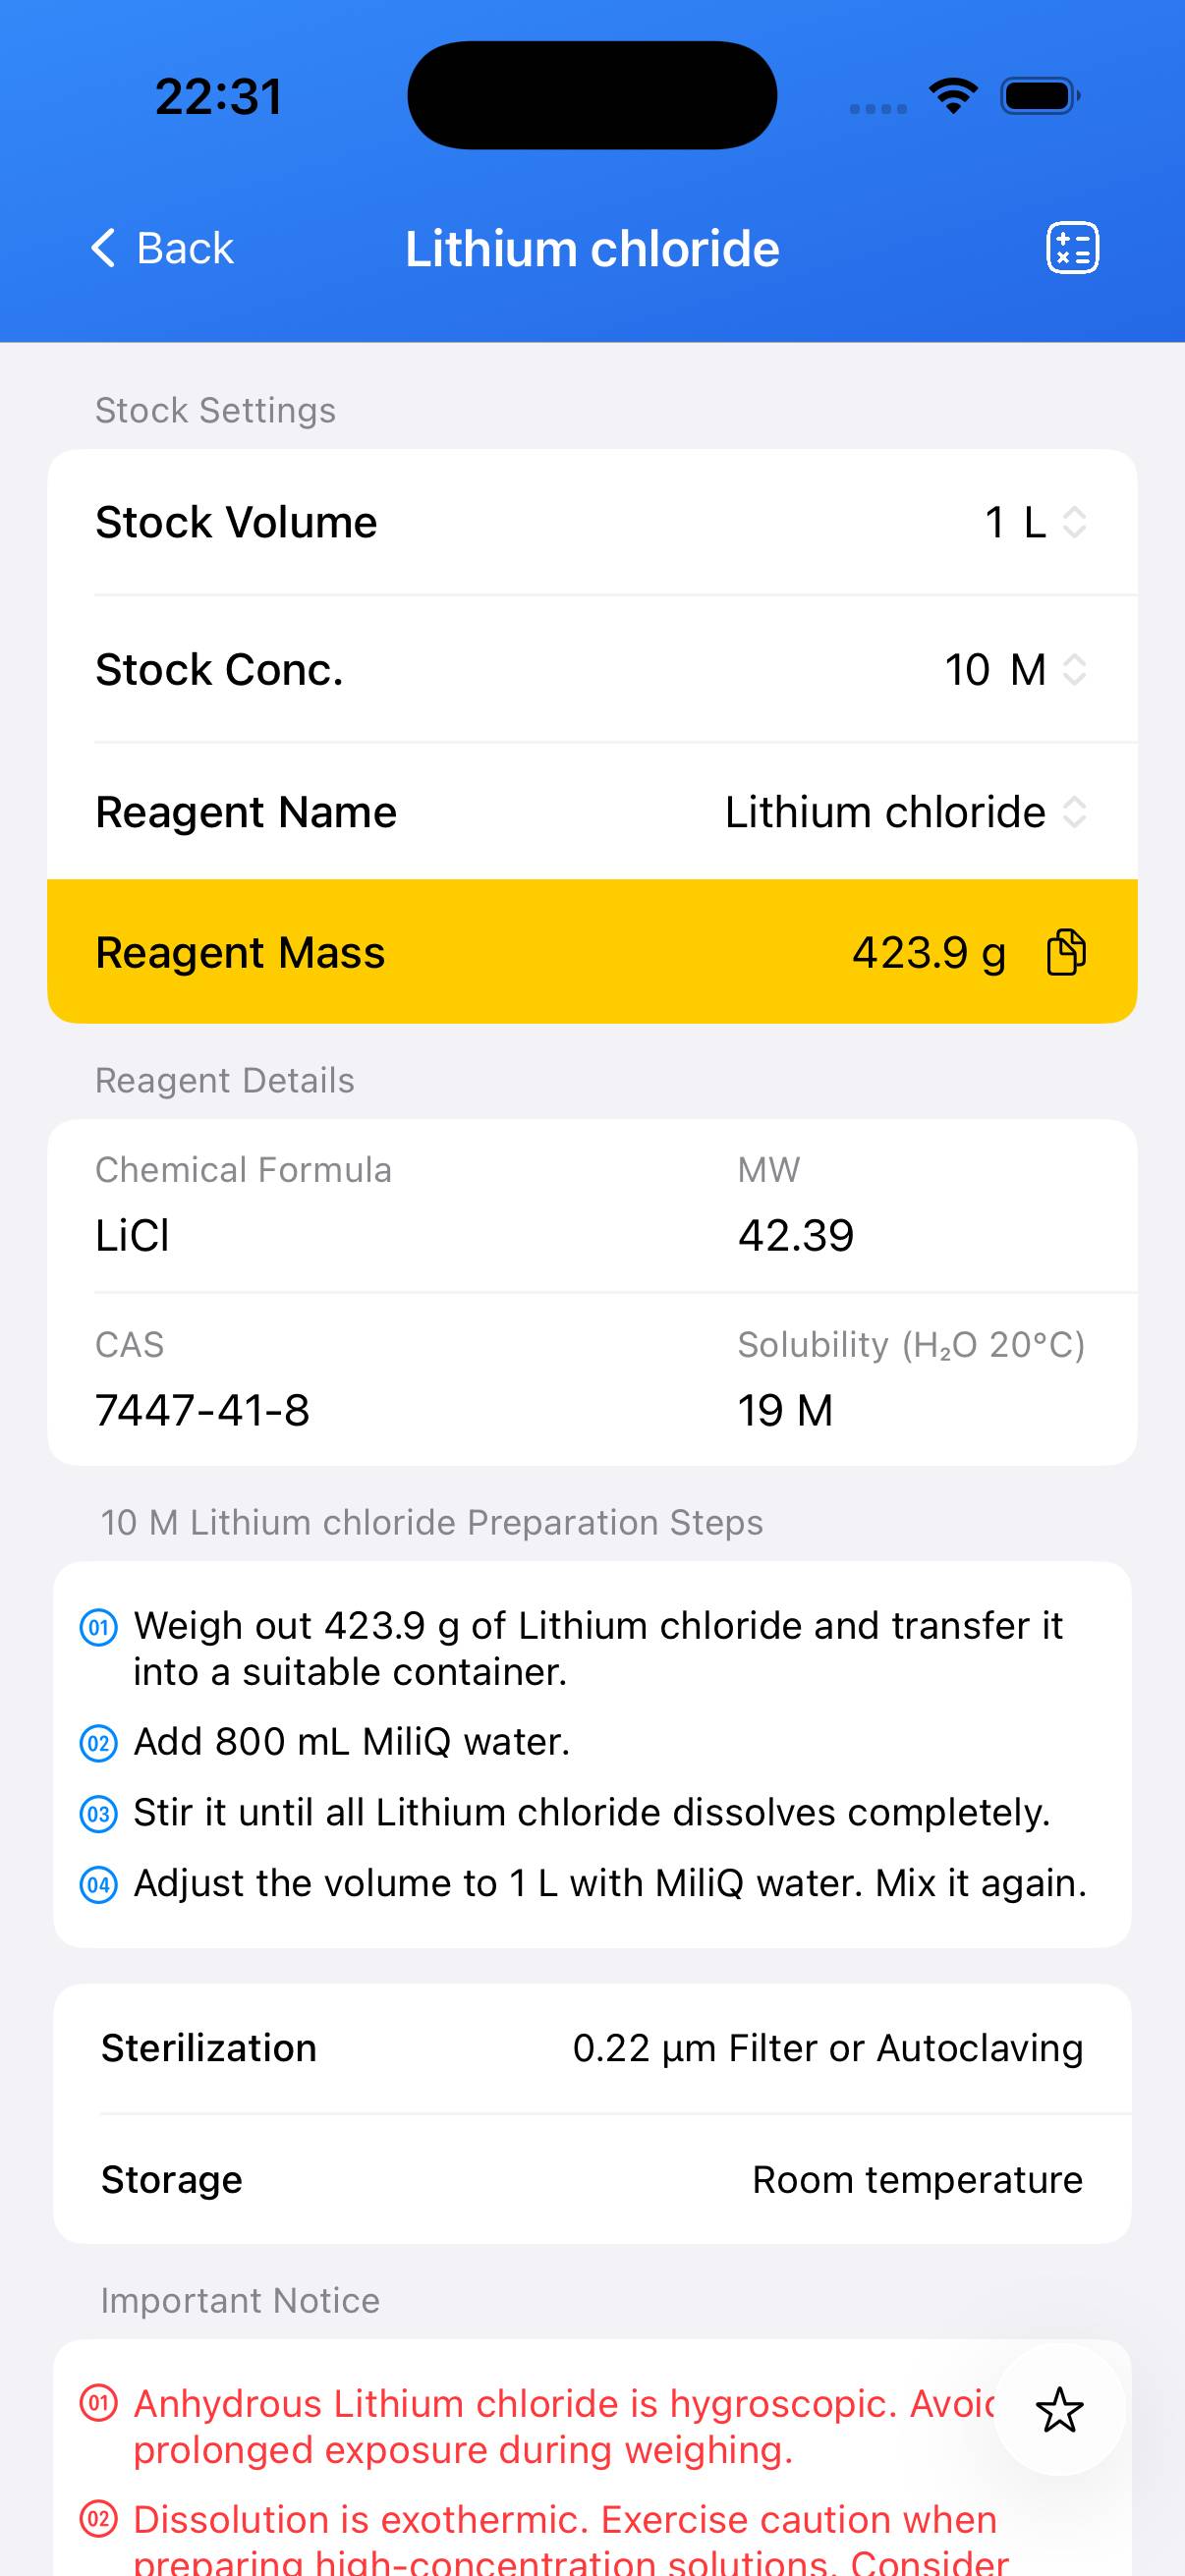Tap the Wi-Fi status icon
1185x2576 pixels.
coord(953,96)
